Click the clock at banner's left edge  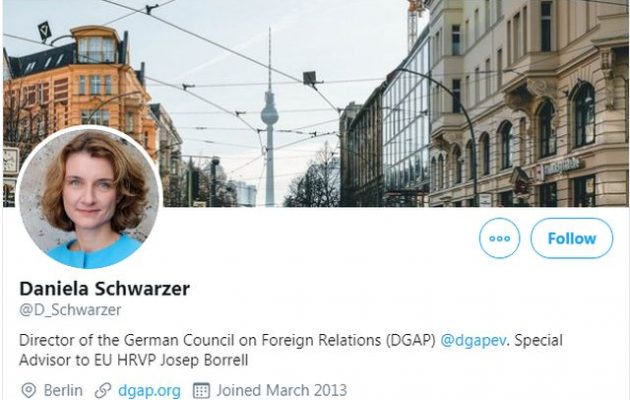10,160
